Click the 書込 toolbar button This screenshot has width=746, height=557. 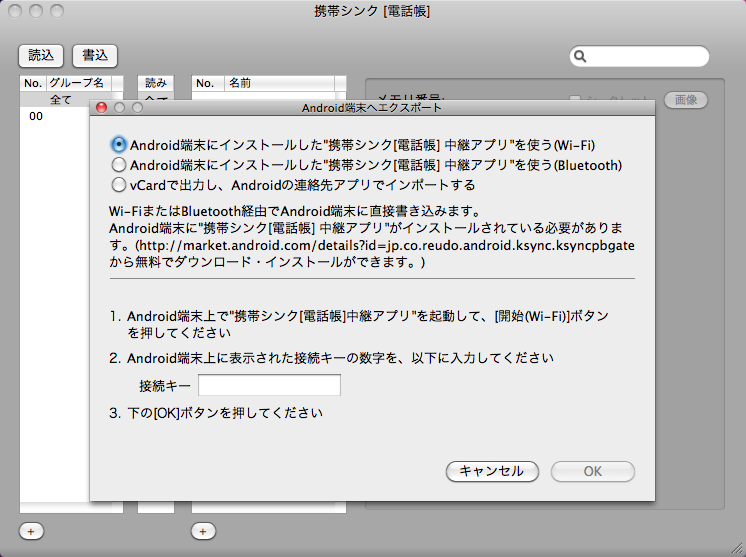pyautogui.click(x=94, y=55)
